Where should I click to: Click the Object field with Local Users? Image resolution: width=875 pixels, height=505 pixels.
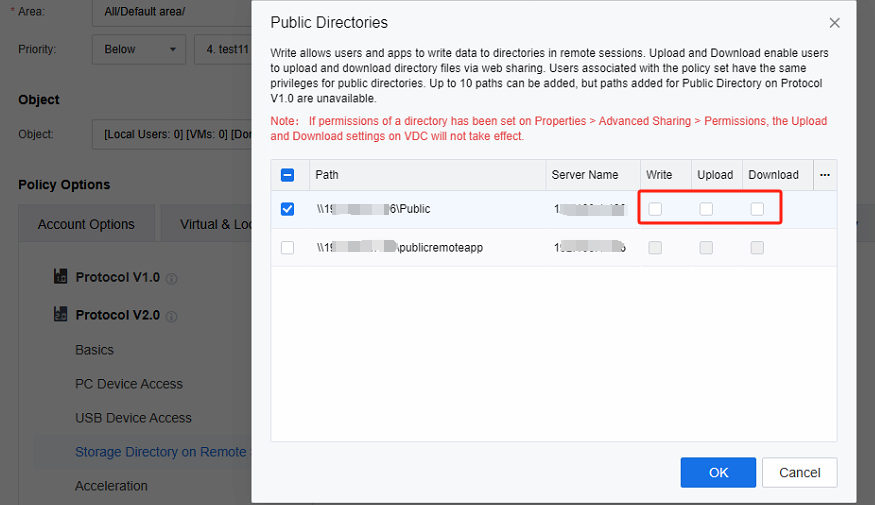[175, 134]
